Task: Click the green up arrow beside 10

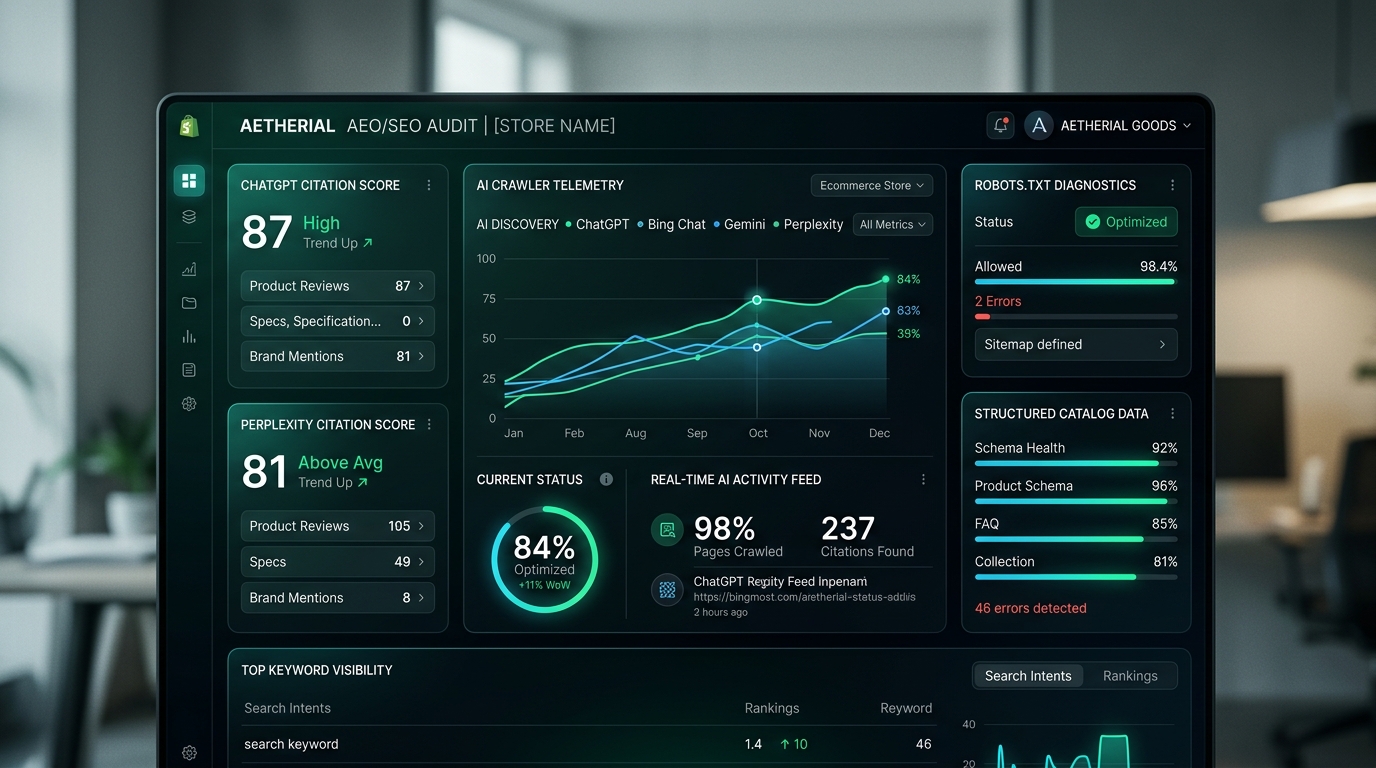Action: click(x=785, y=744)
